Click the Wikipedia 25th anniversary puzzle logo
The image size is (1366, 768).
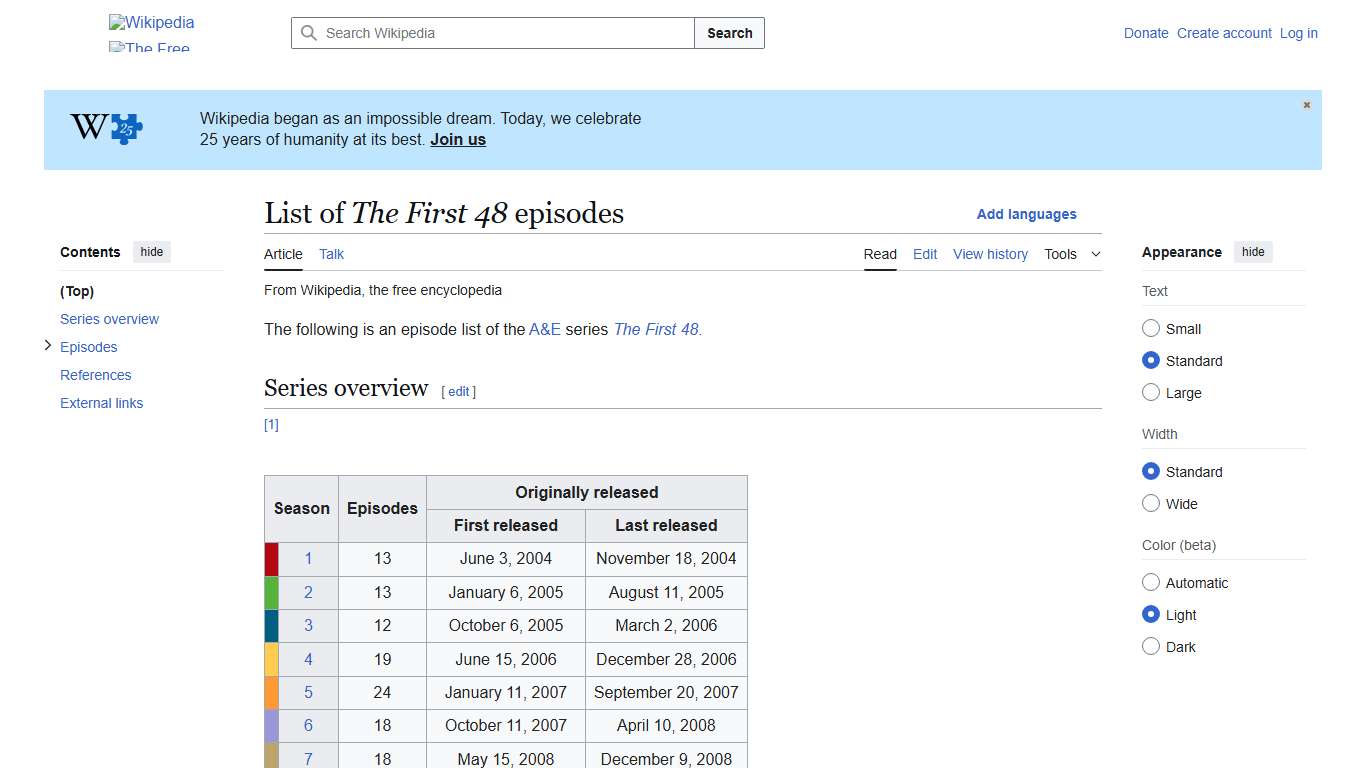point(120,129)
